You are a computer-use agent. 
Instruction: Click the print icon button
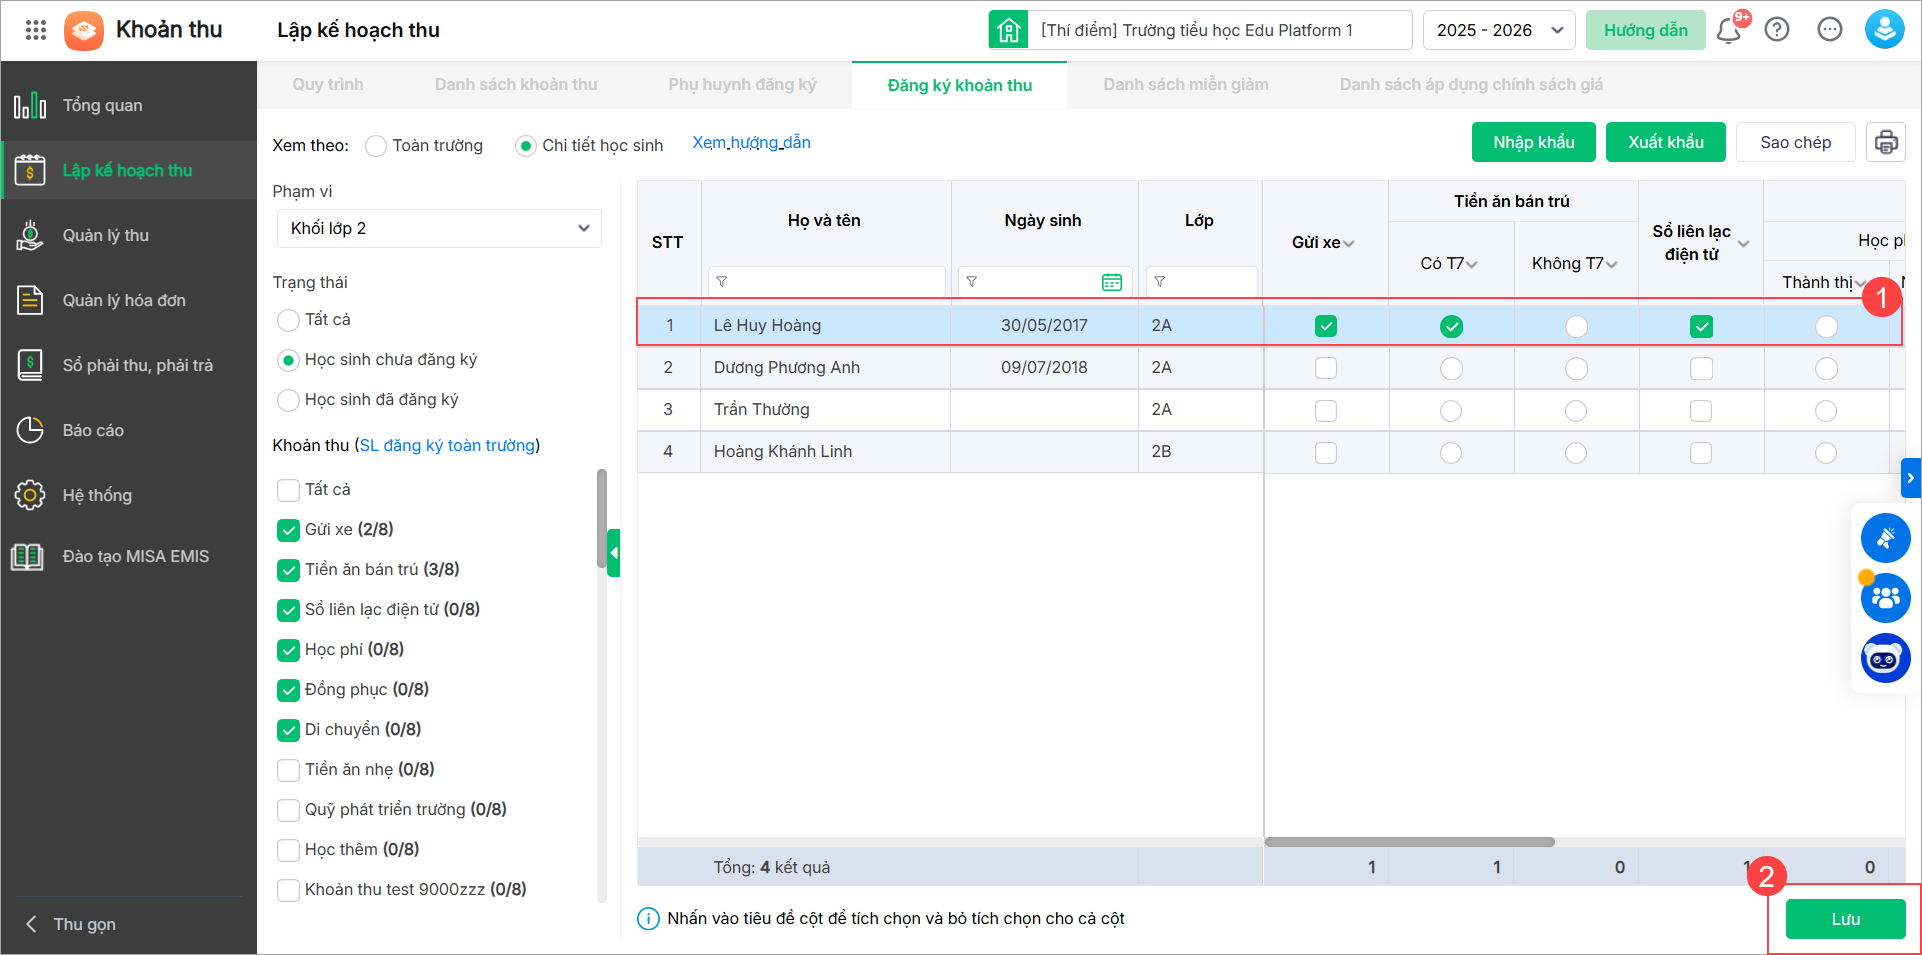(1886, 142)
